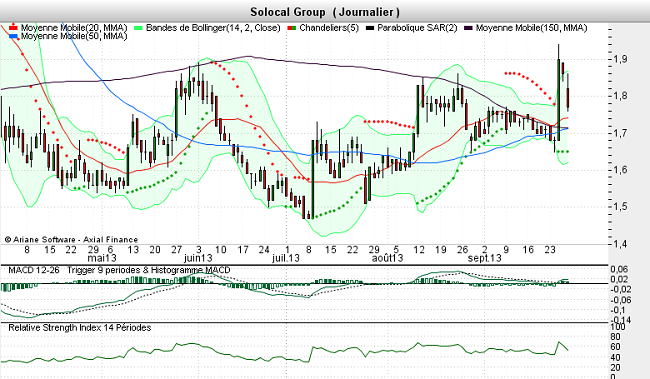Click the 0,06 label on the MACD axis
Viewport: 650px width, 379px height.
pos(619,270)
